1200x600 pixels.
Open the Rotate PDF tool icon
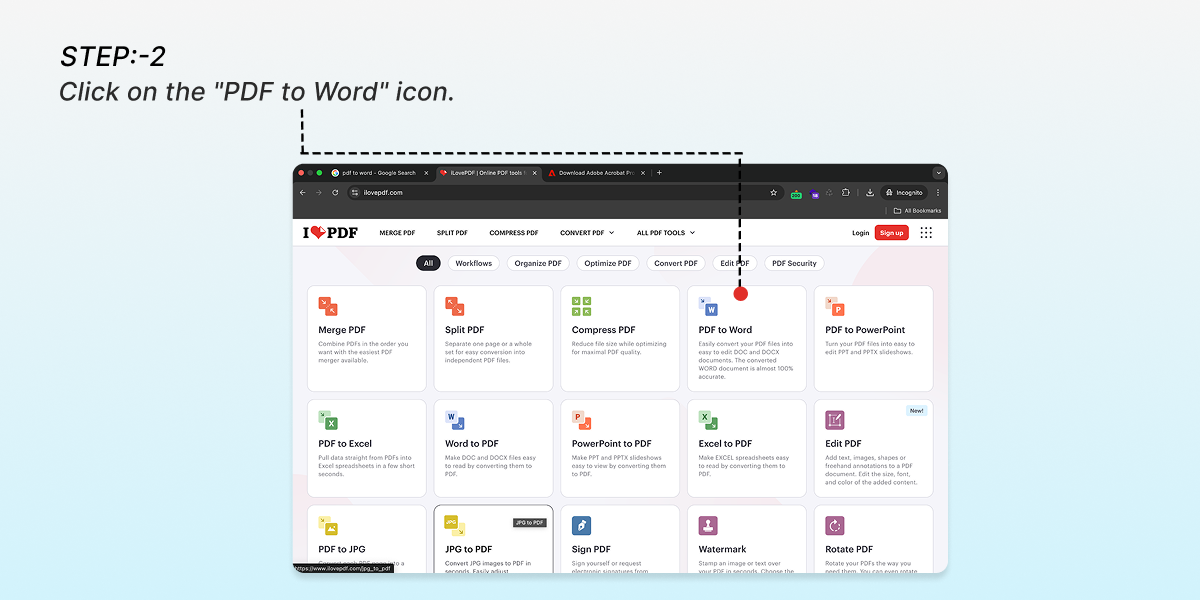[x=834, y=525]
